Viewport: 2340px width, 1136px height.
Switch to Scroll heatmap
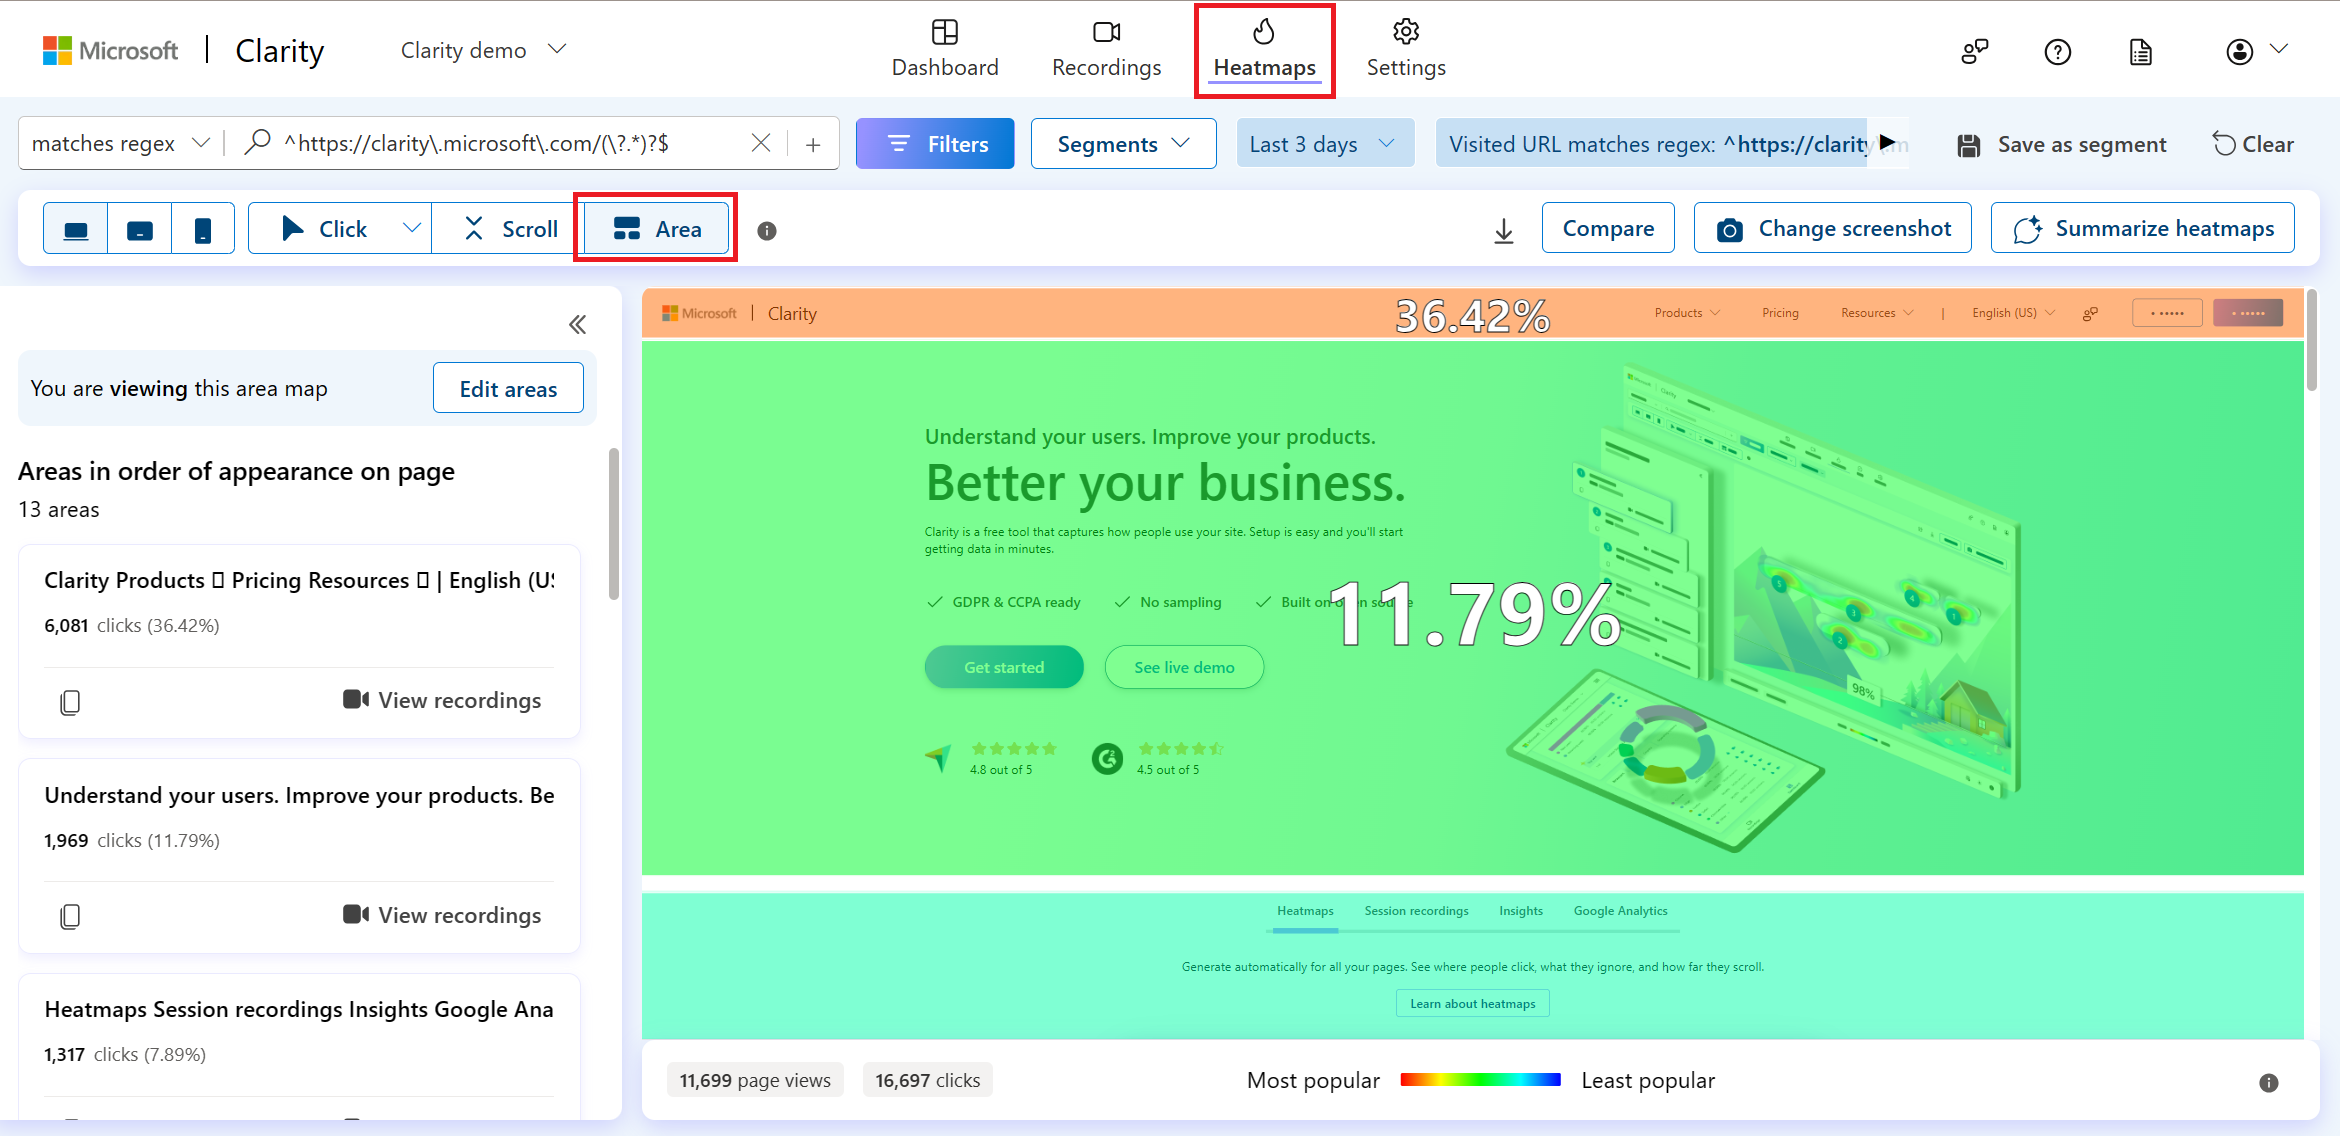[510, 229]
